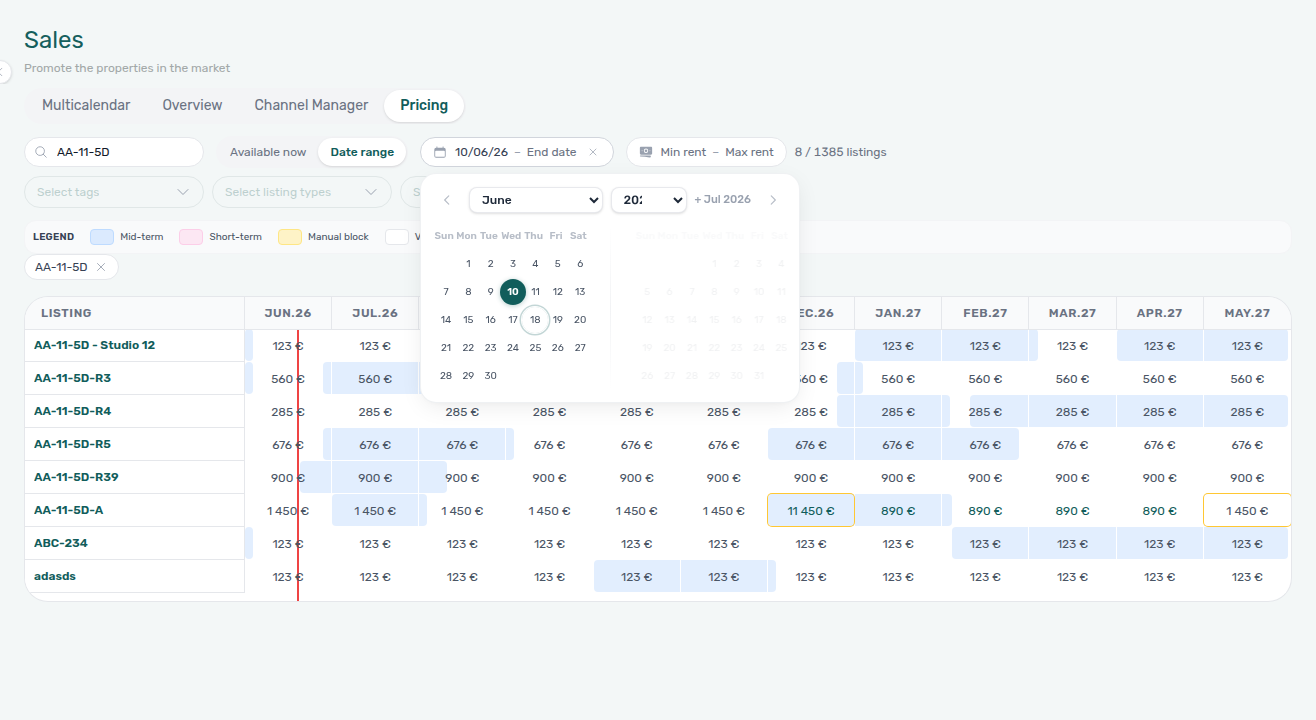Pick June 18 in calendar

point(535,320)
